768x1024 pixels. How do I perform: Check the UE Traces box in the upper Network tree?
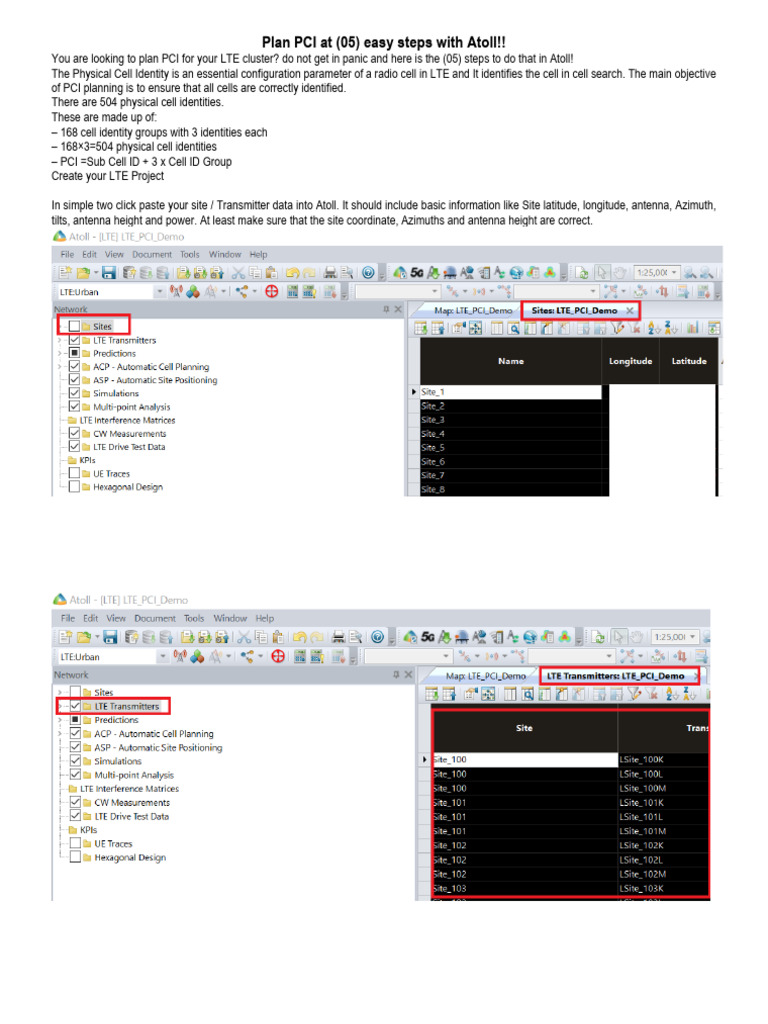(74, 473)
